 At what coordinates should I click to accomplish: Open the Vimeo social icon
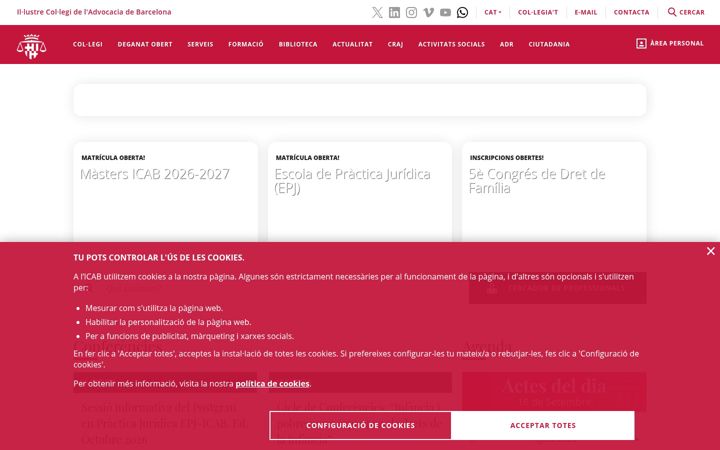[428, 12]
